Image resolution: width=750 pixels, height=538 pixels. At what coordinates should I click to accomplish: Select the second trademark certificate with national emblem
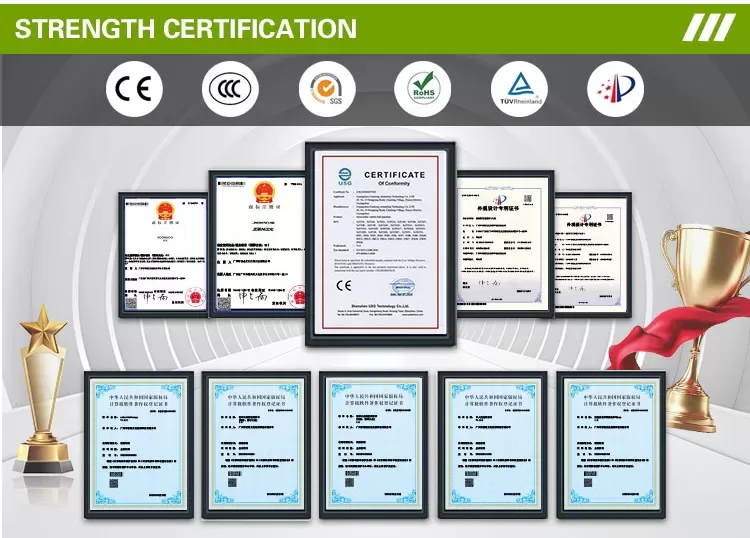(x=257, y=243)
